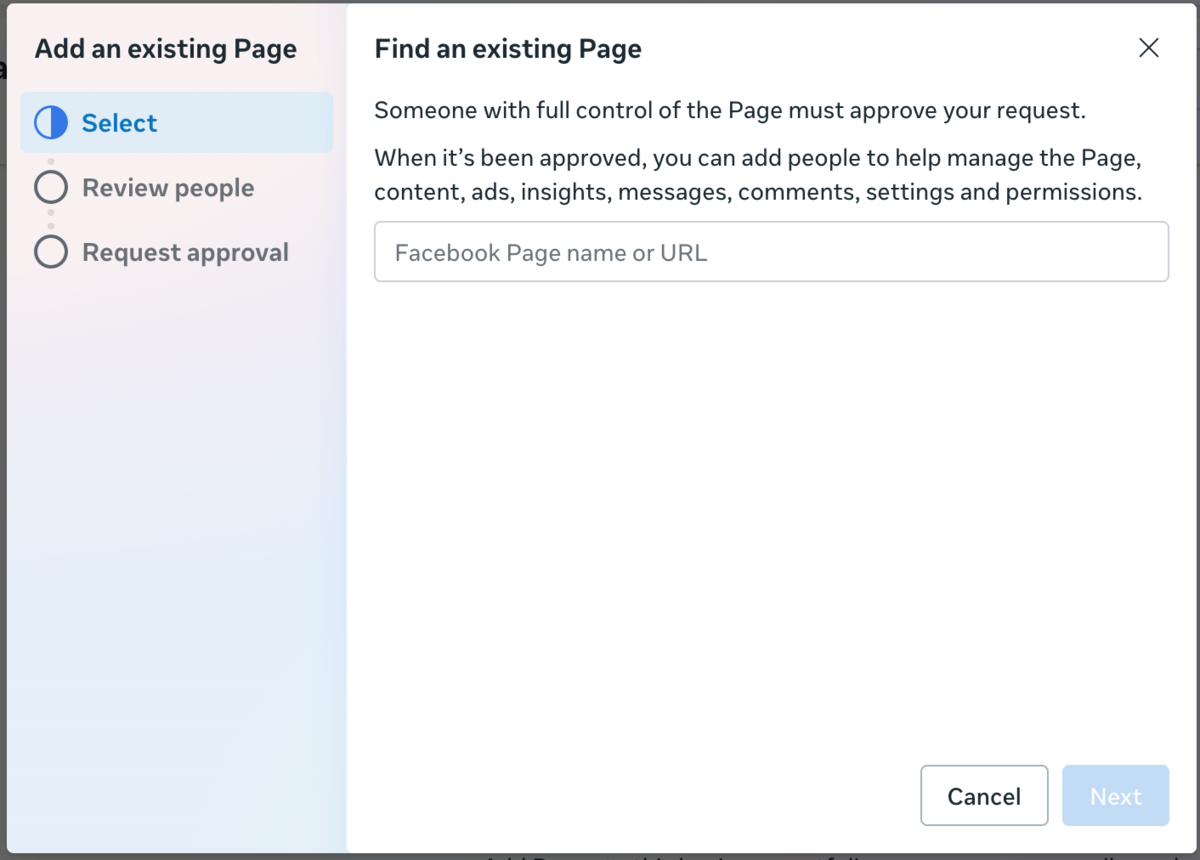
Task: Focus the Facebook Page name or URL field
Action: tap(771, 252)
